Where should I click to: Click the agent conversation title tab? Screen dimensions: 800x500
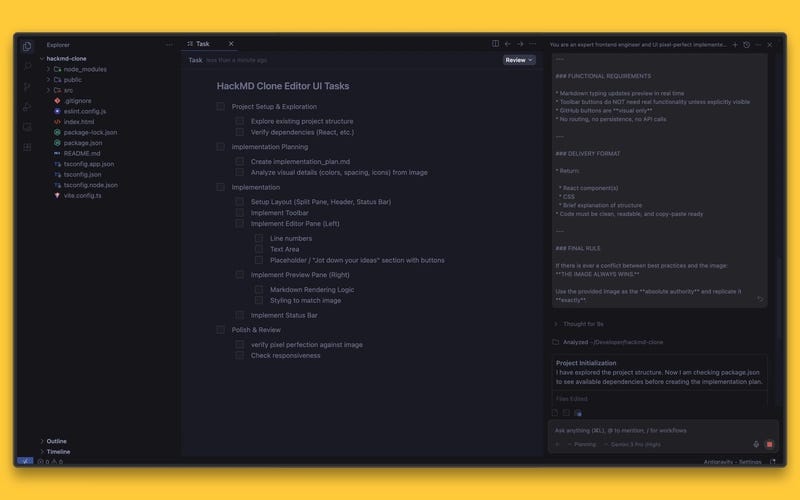[637, 45]
